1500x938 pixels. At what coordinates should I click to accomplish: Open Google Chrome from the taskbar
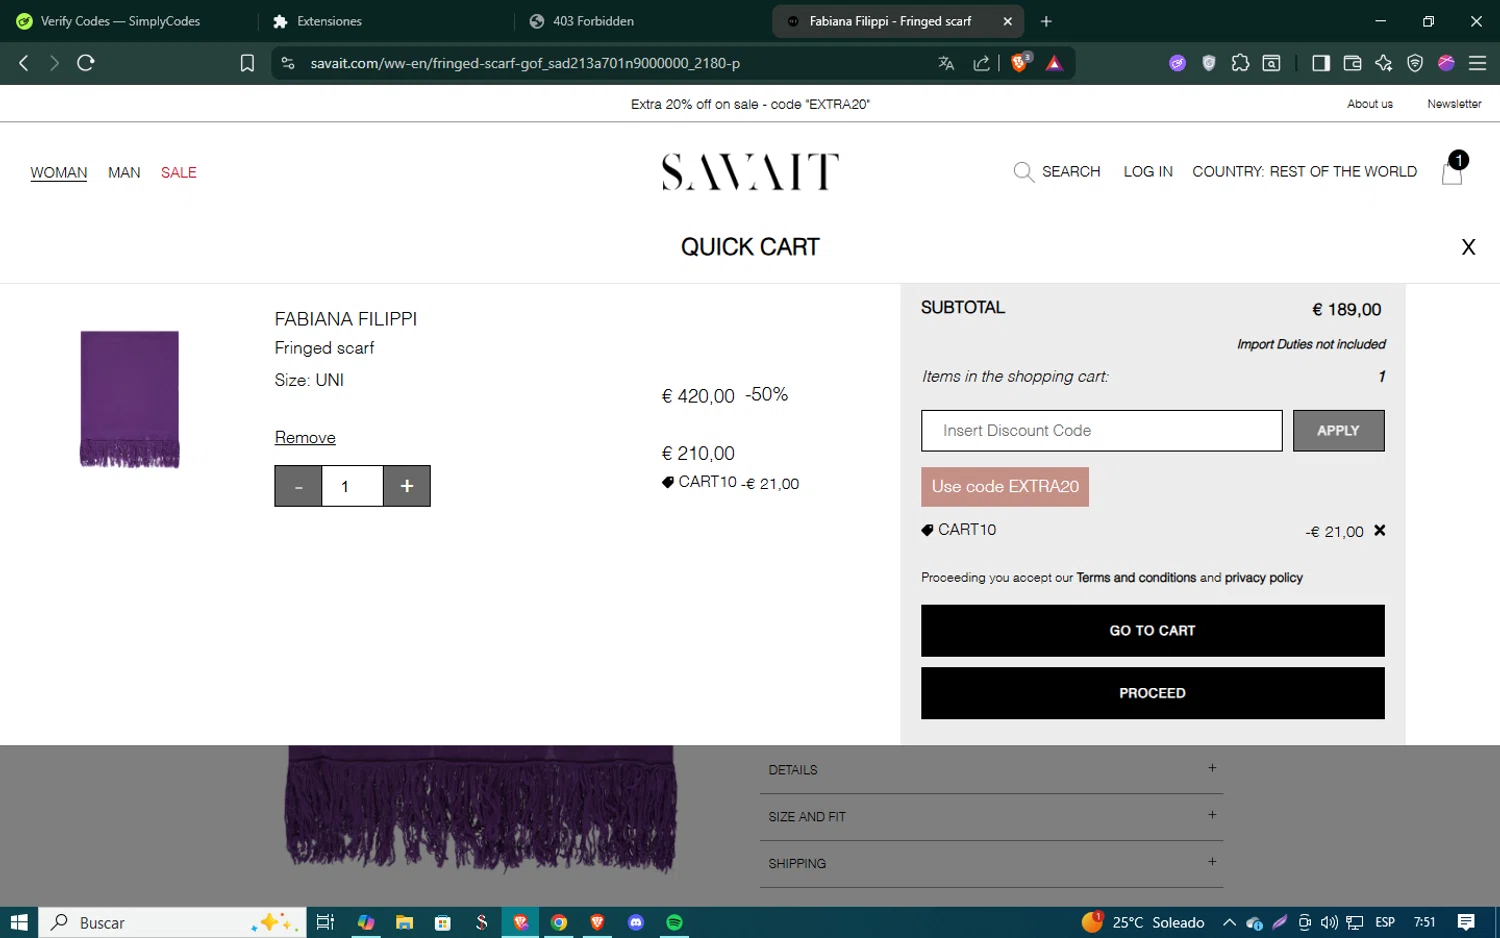[559, 922]
